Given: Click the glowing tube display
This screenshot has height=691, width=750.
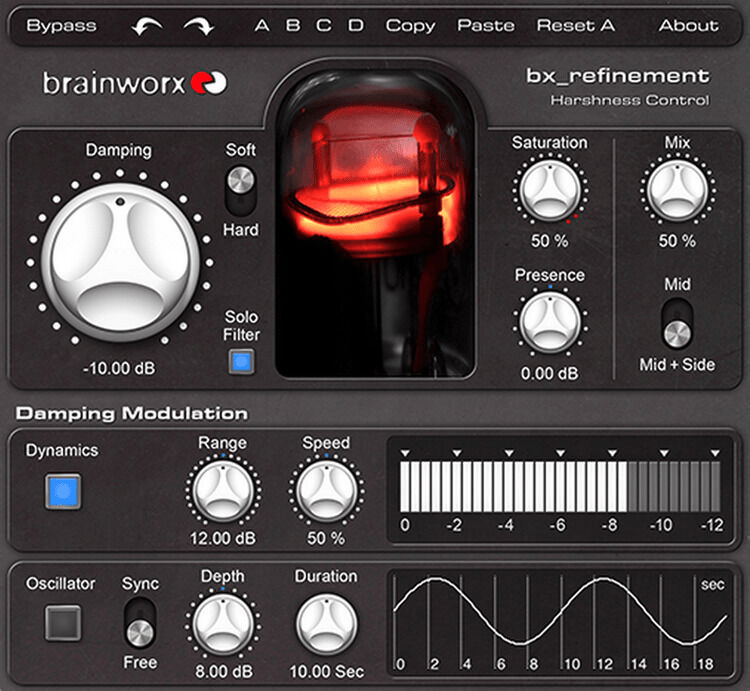Looking at the screenshot, I should (375, 222).
